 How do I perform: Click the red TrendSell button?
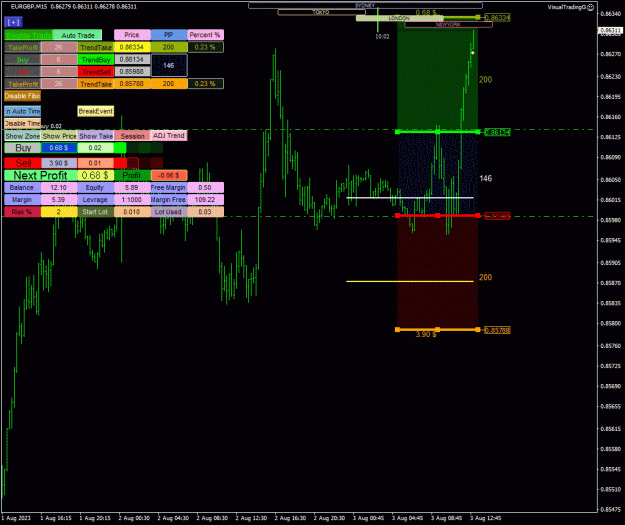96,72
